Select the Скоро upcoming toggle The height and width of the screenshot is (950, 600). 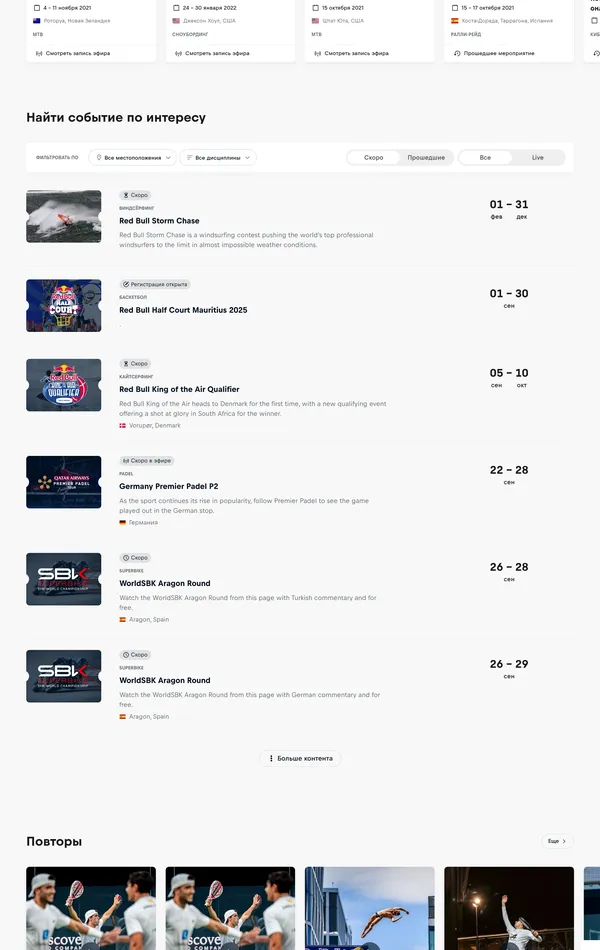click(373, 158)
